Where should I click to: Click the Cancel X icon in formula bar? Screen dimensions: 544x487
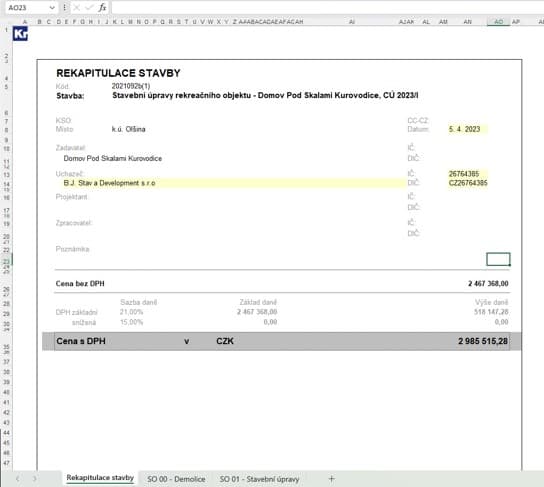click(77, 7)
